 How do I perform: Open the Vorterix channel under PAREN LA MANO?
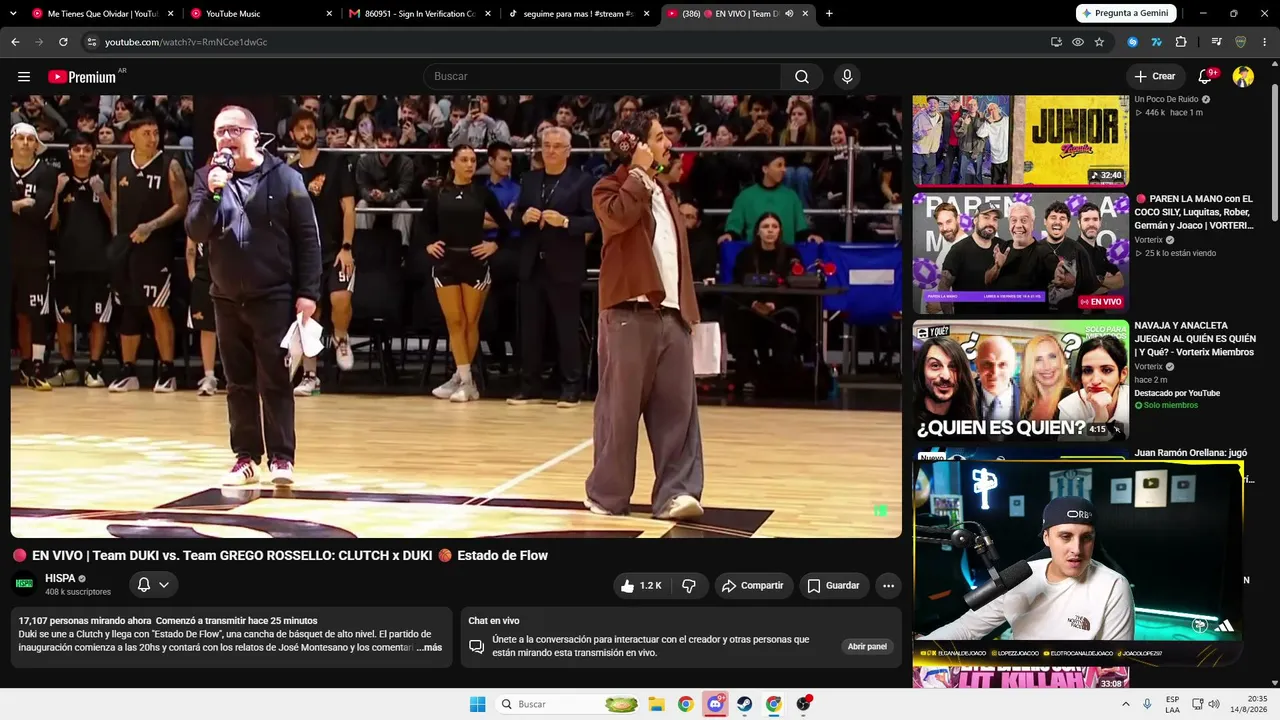[x=1149, y=240]
